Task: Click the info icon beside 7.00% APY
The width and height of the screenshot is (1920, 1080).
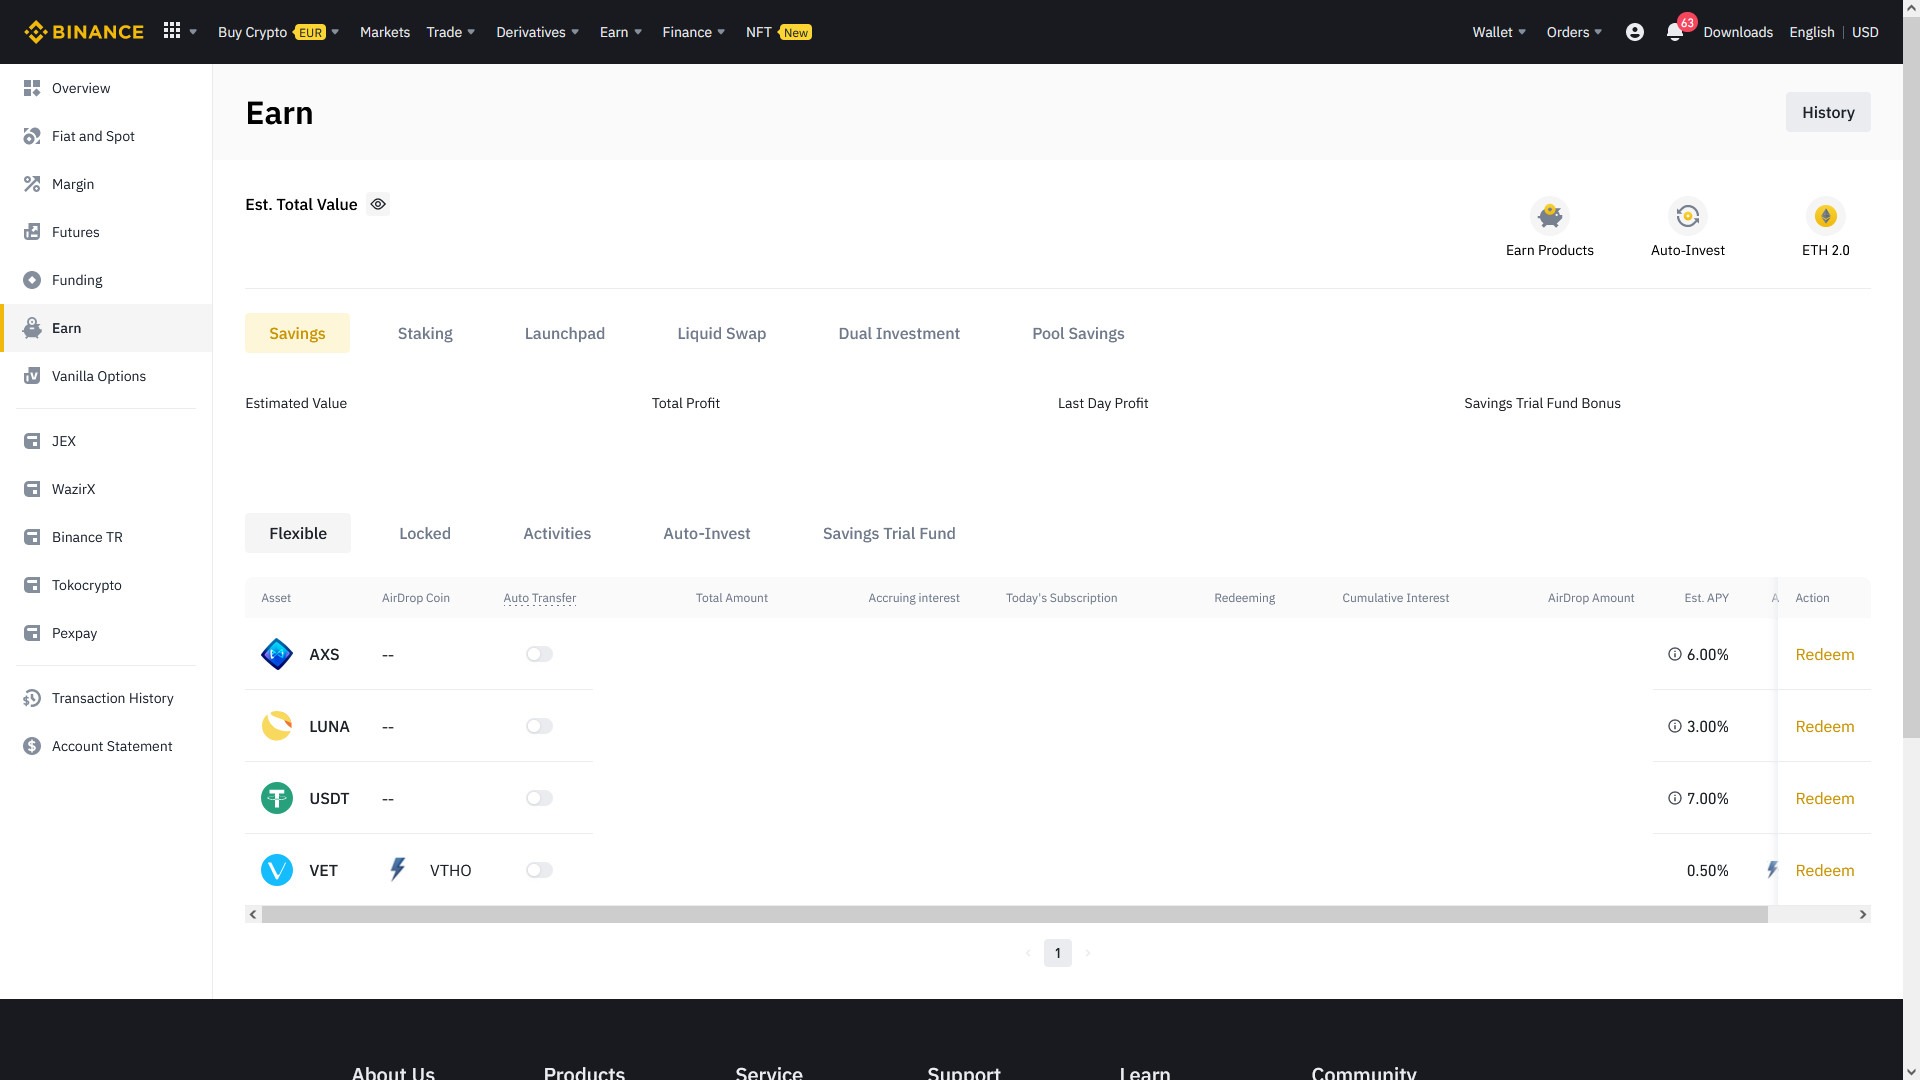Action: [x=1675, y=798]
